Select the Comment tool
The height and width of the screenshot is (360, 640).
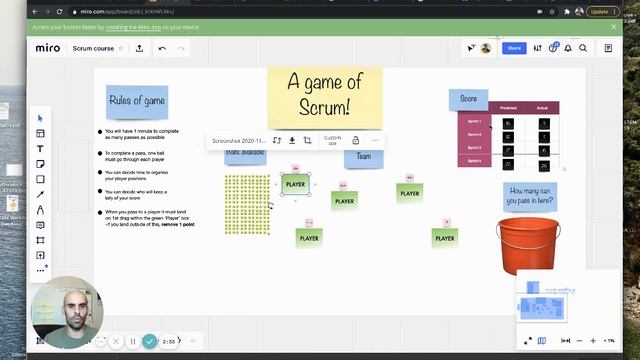click(x=40, y=225)
